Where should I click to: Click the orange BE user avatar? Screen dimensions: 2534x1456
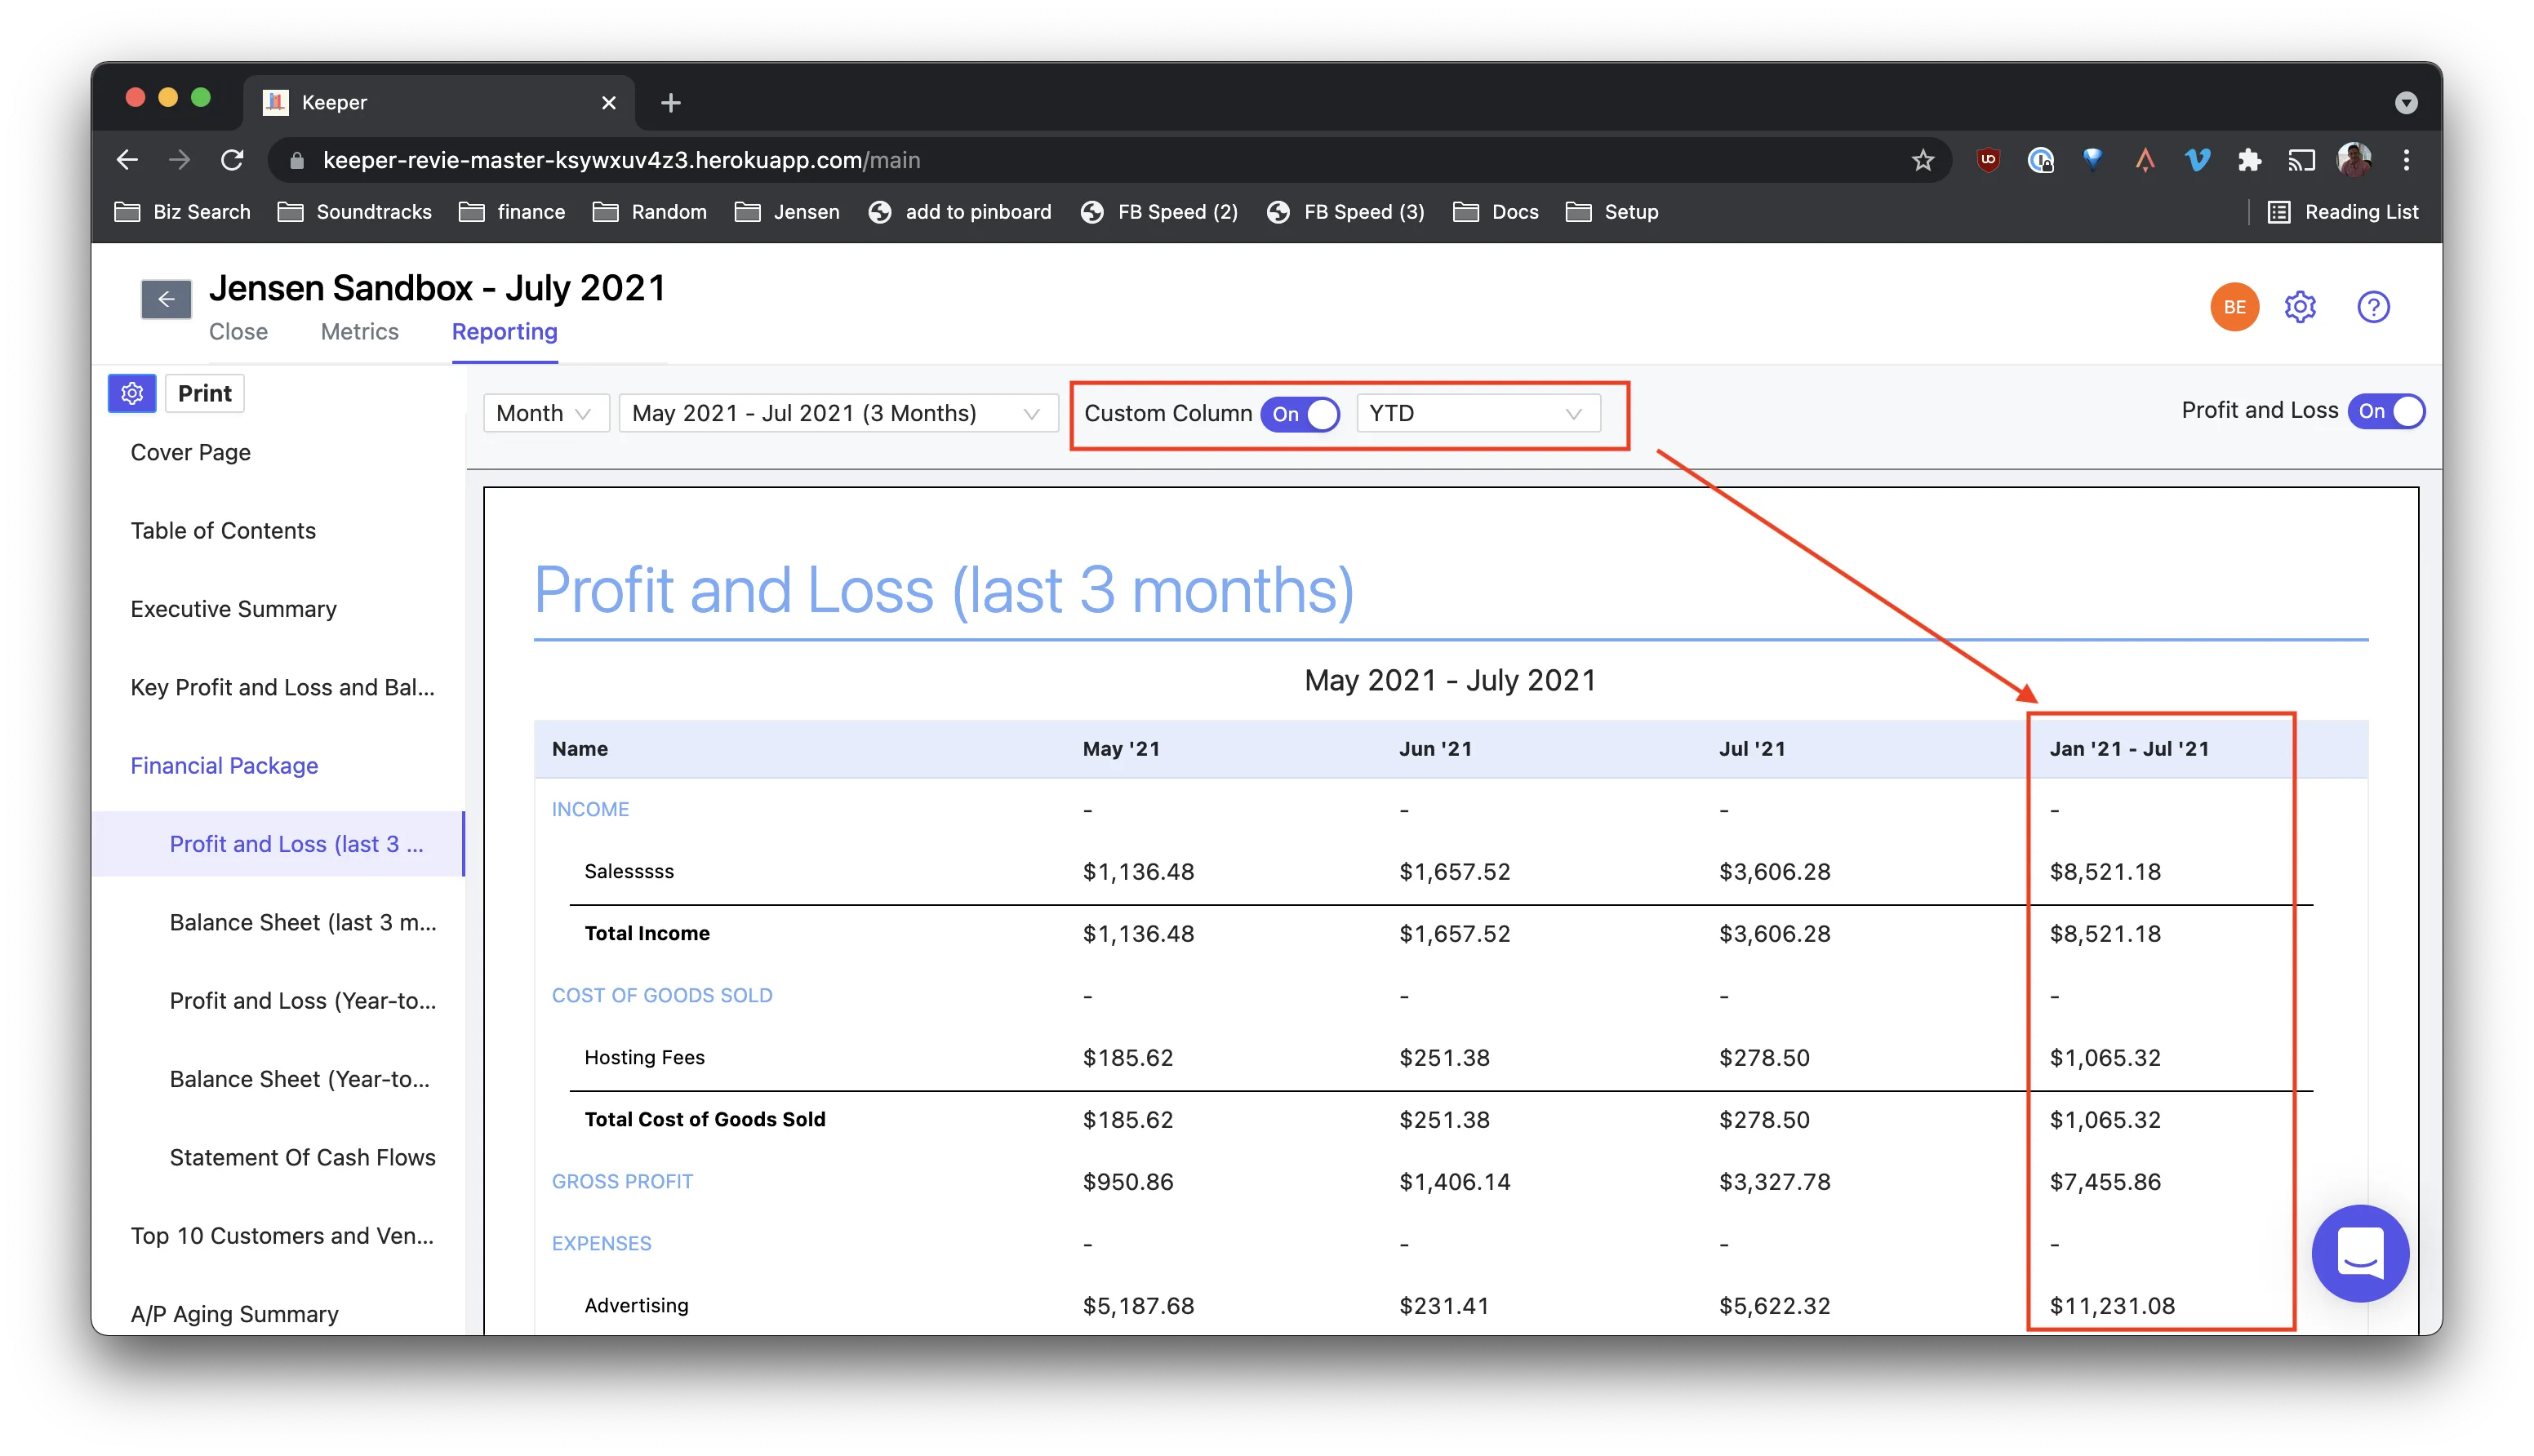click(2234, 307)
